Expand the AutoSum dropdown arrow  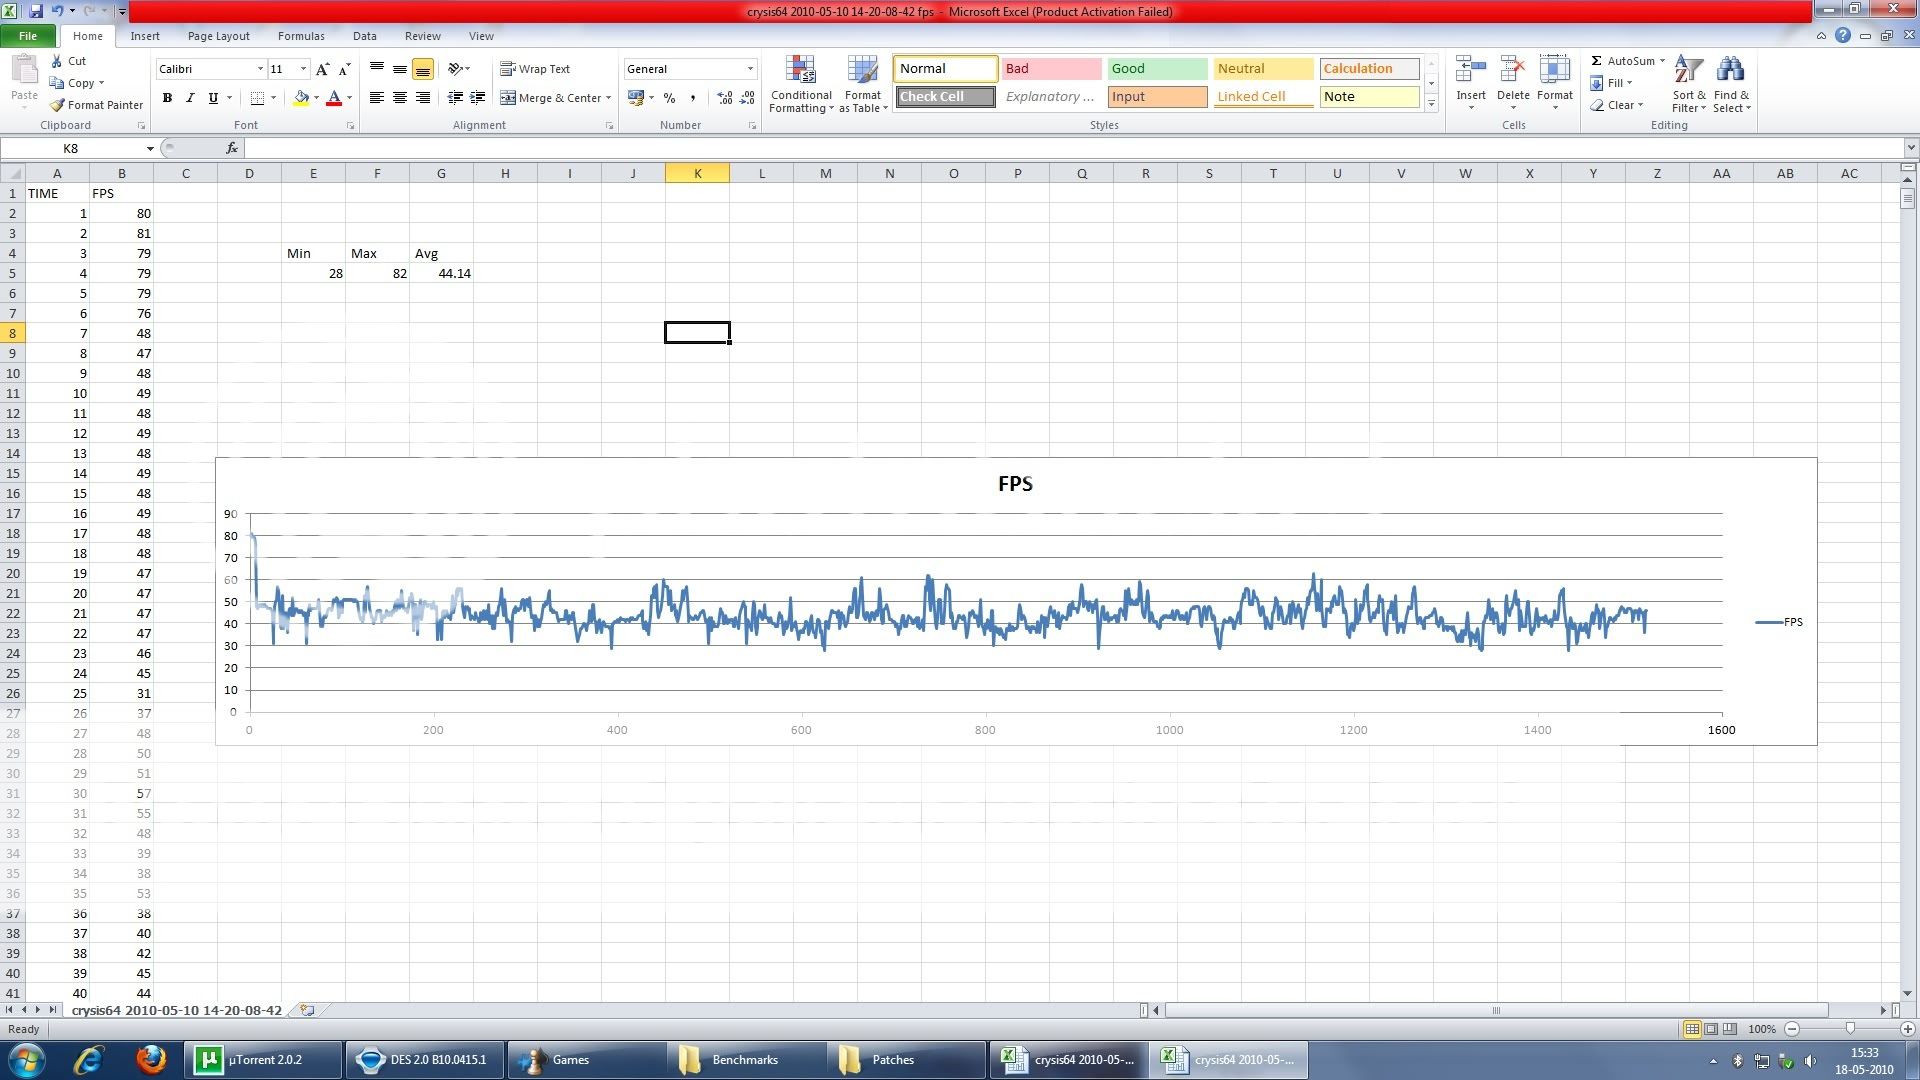[1662, 61]
